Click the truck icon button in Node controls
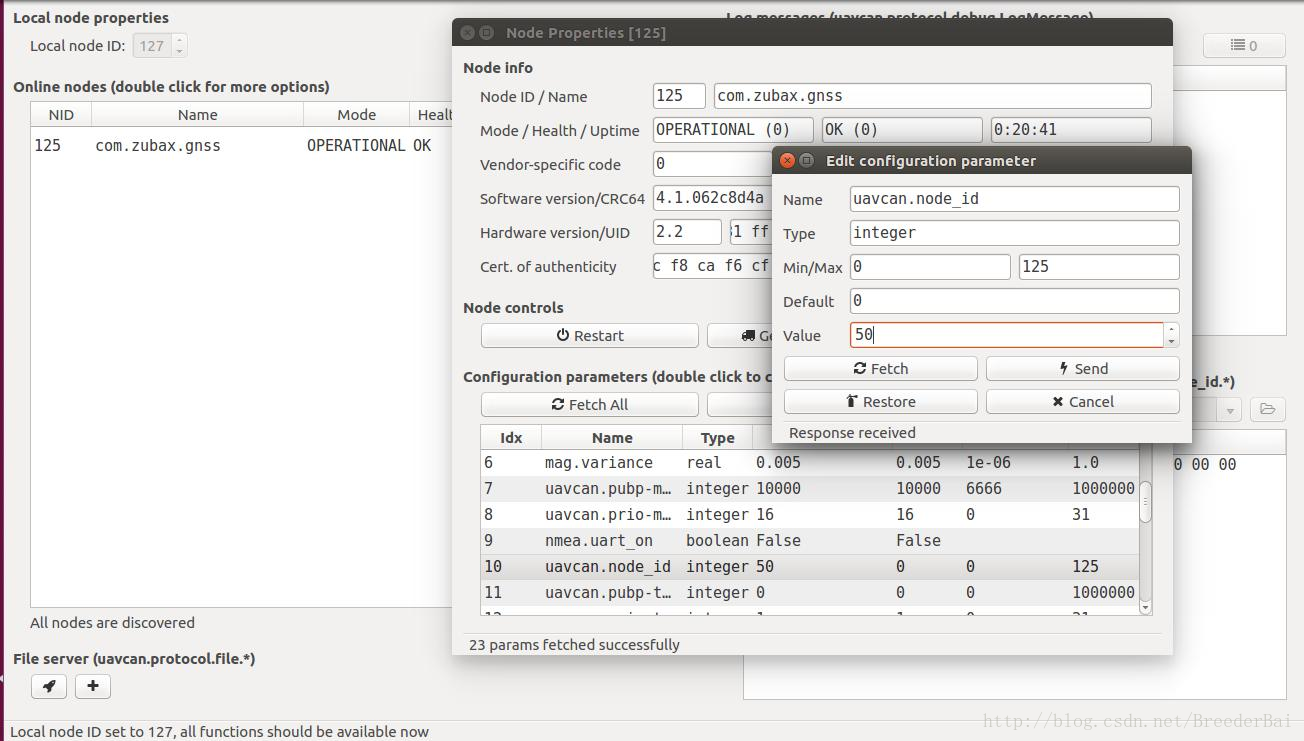The image size is (1304, 741). pyautogui.click(x=740, y=335)
